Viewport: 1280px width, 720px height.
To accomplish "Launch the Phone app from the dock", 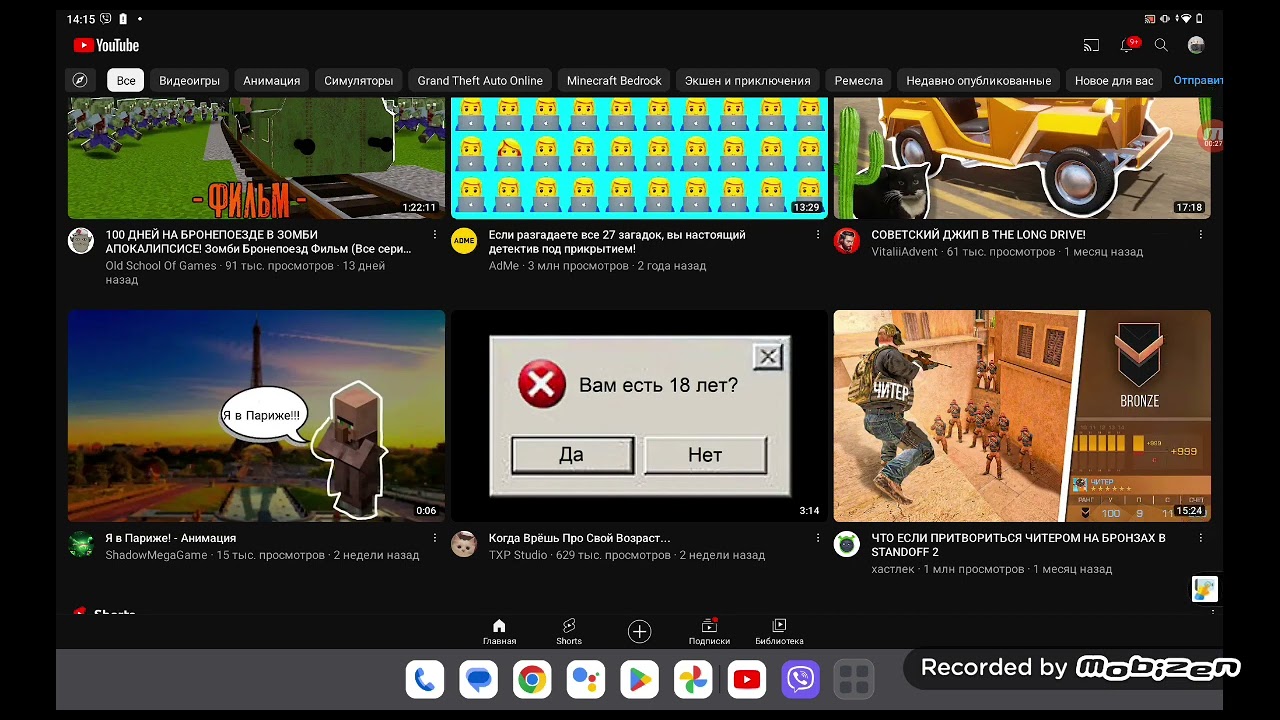I will [x=425, y=680].
